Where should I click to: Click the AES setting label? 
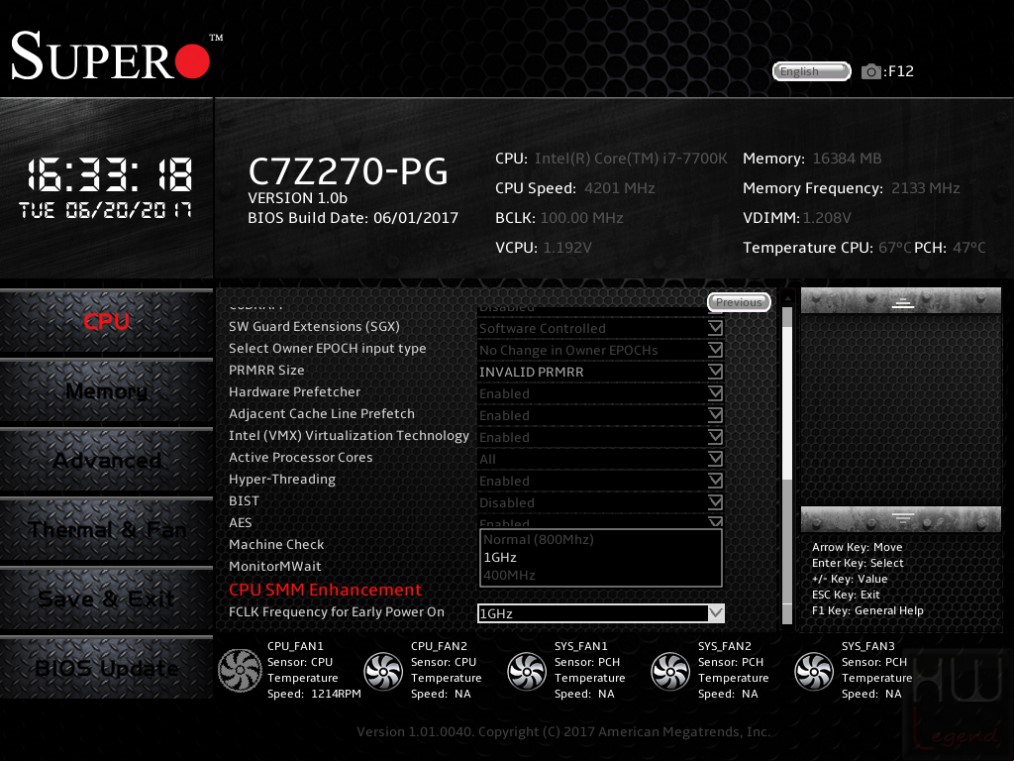[240, 522]
